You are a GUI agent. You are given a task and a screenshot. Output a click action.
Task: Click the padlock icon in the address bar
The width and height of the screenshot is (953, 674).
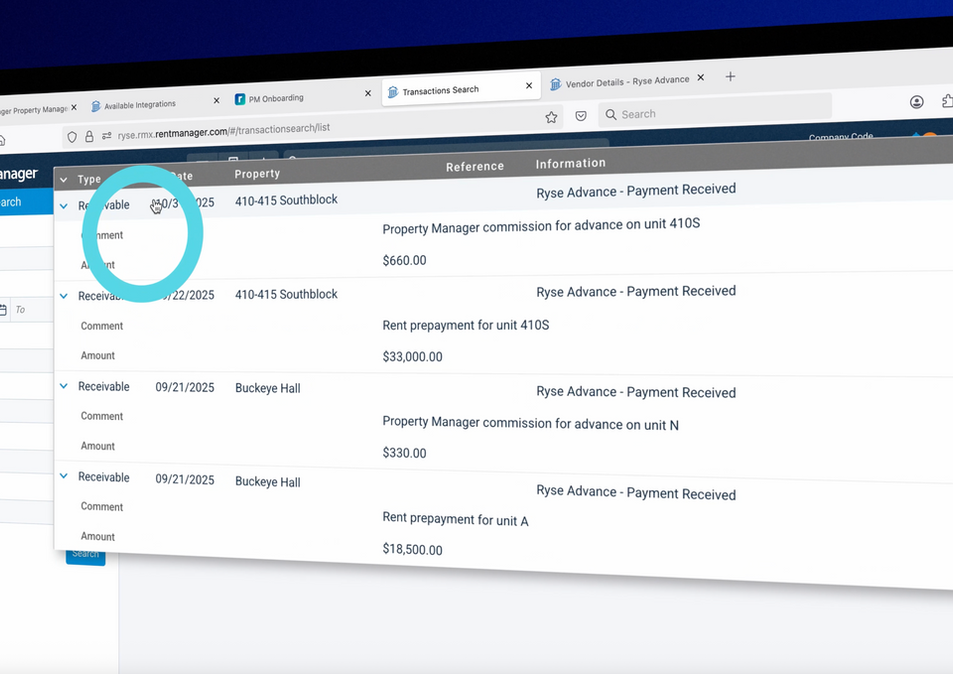click(90, 133)
